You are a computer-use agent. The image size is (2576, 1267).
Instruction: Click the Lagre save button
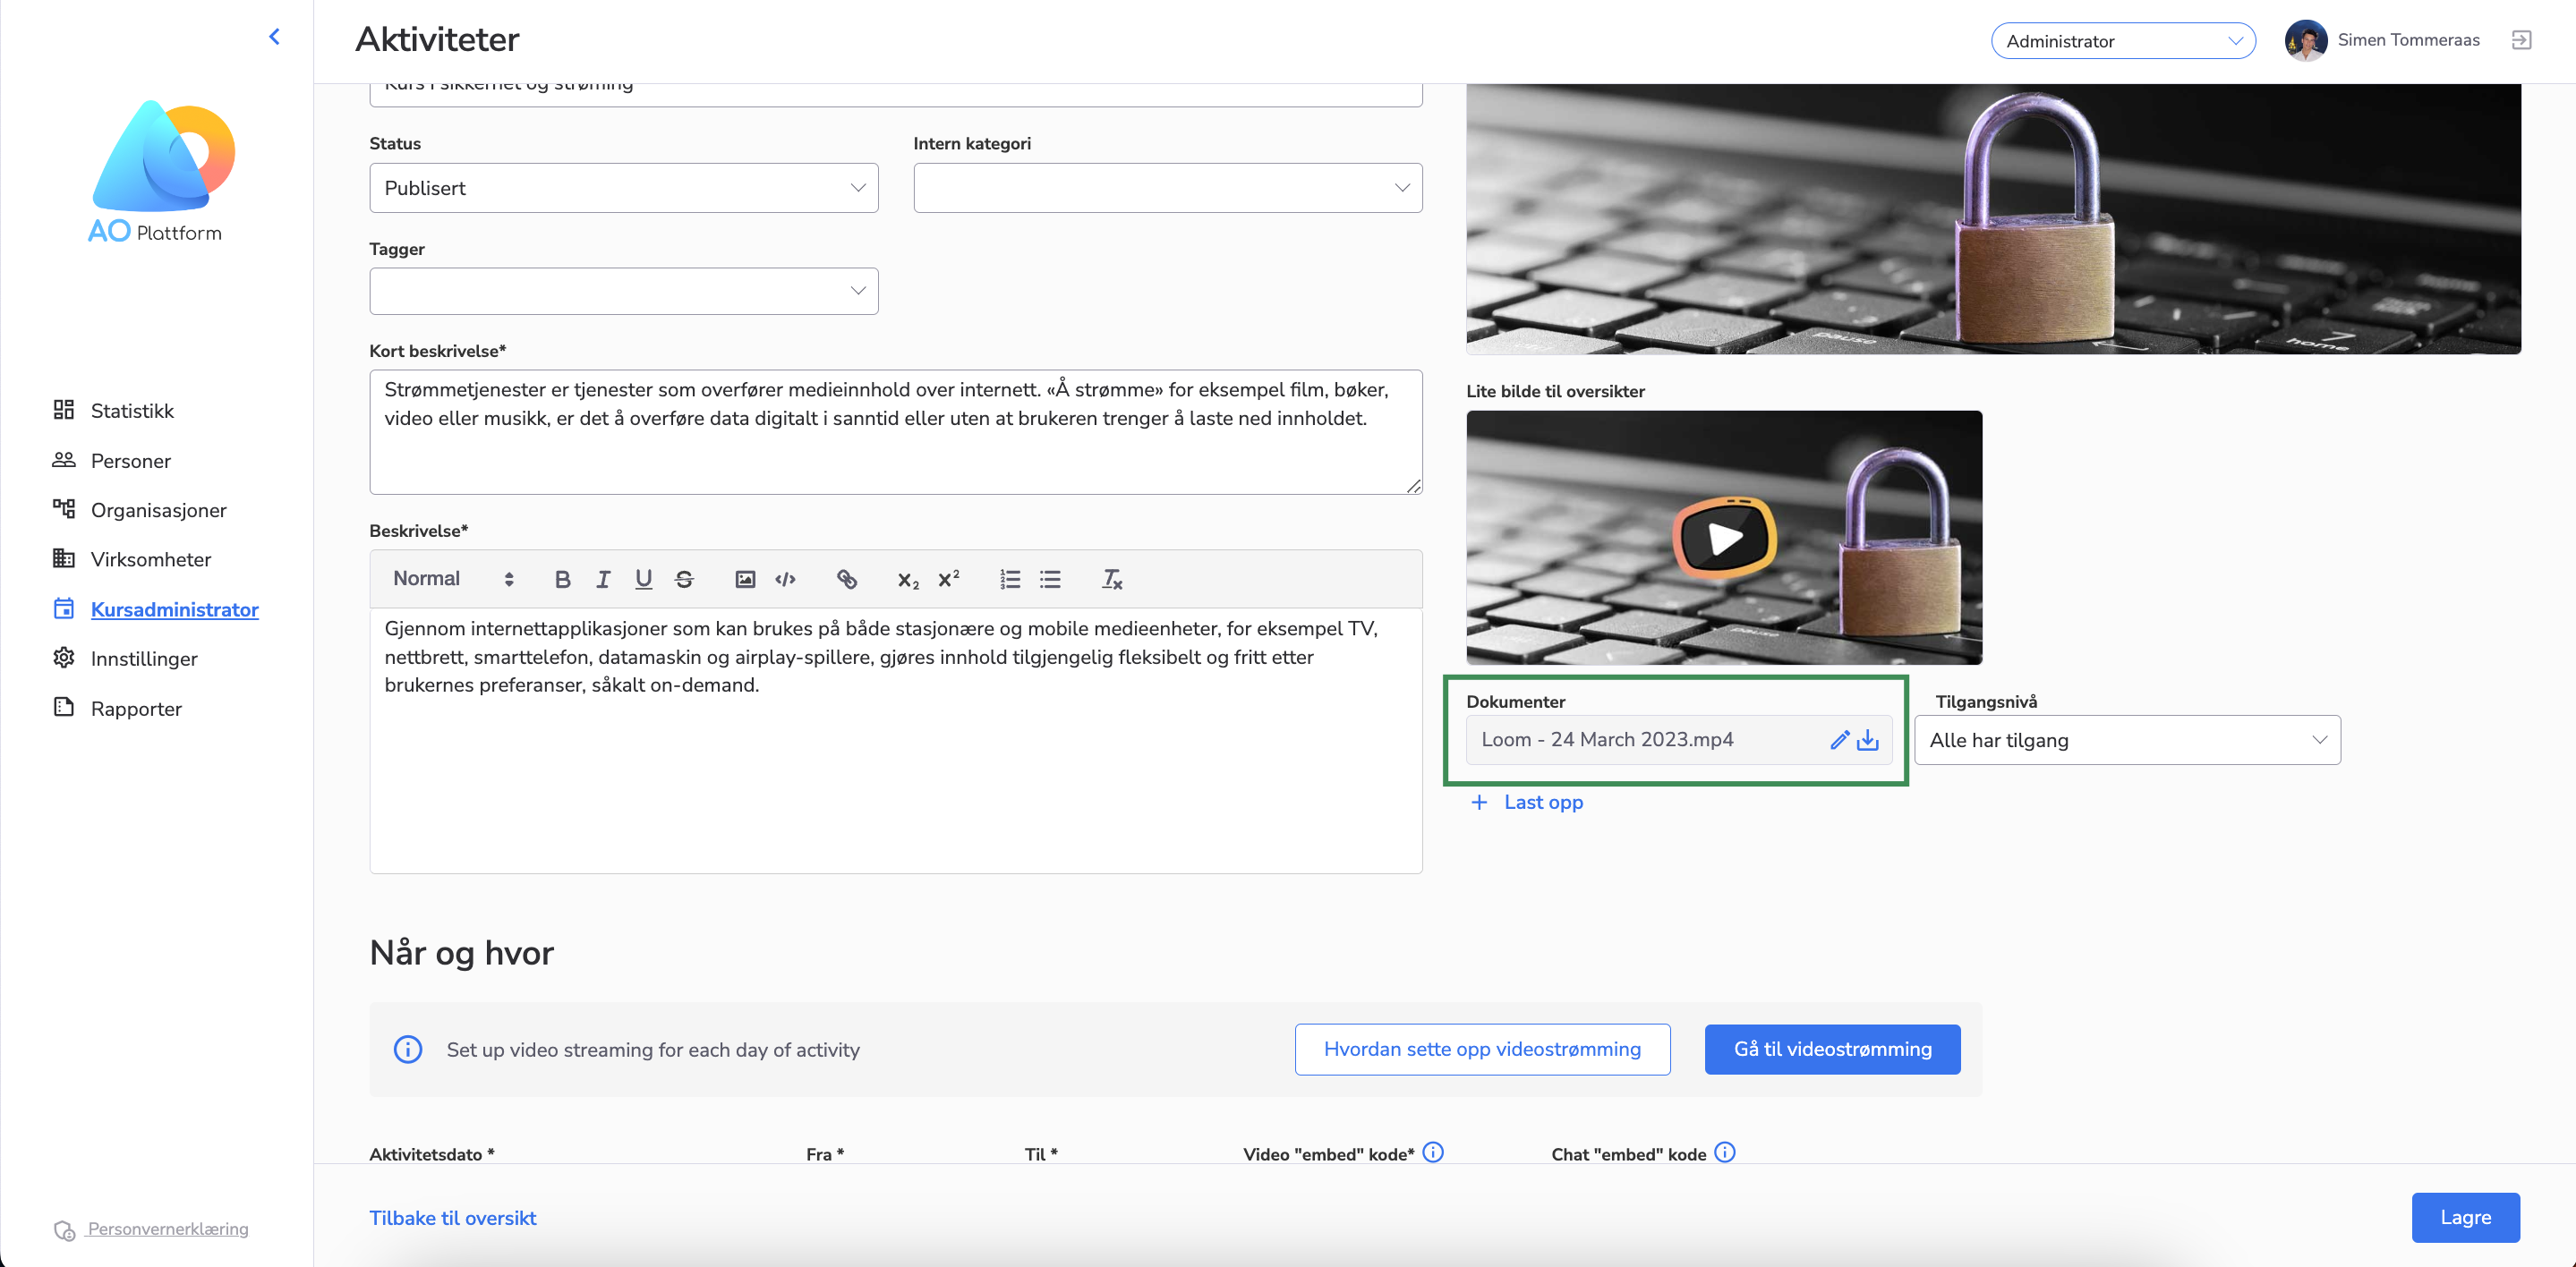pyautogui.click(x=2465, y=1217)
